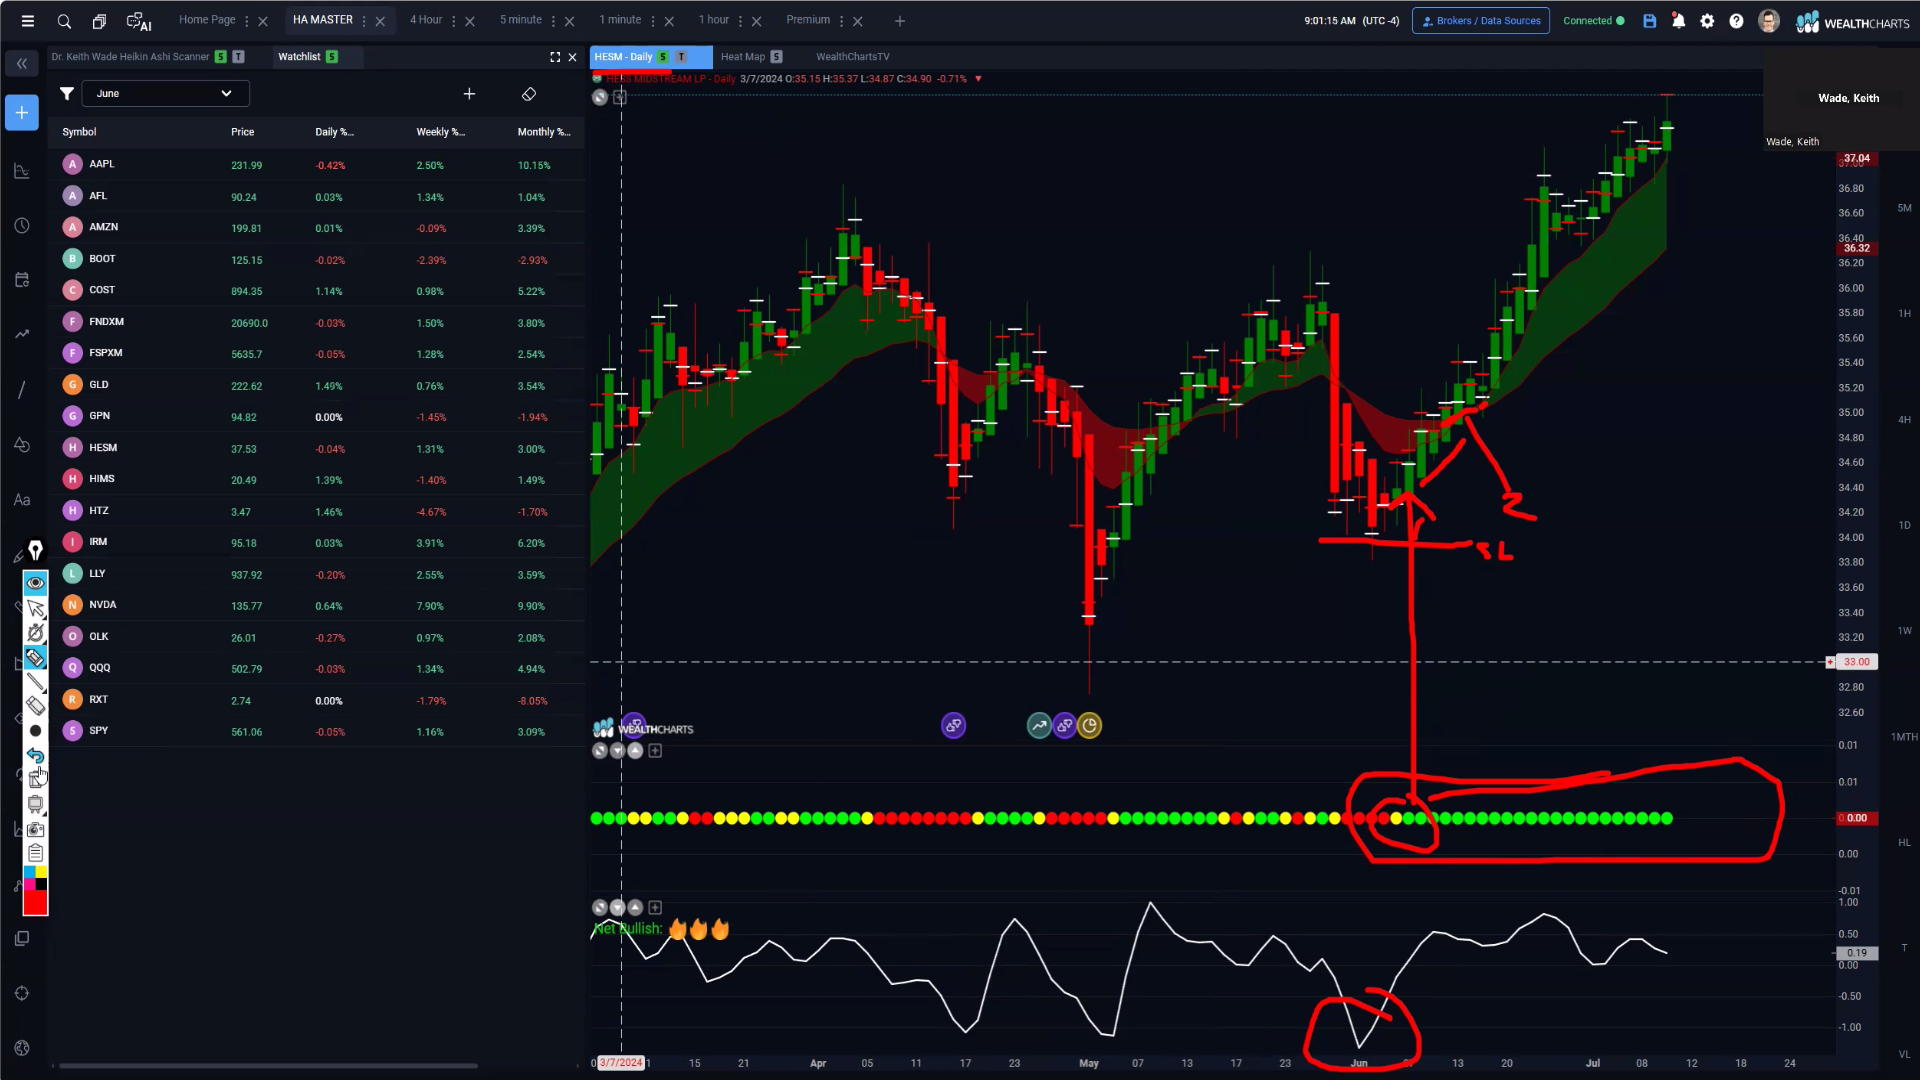Undo last annotation with blue arrow
The image size is (1920, 1080).
35,755
